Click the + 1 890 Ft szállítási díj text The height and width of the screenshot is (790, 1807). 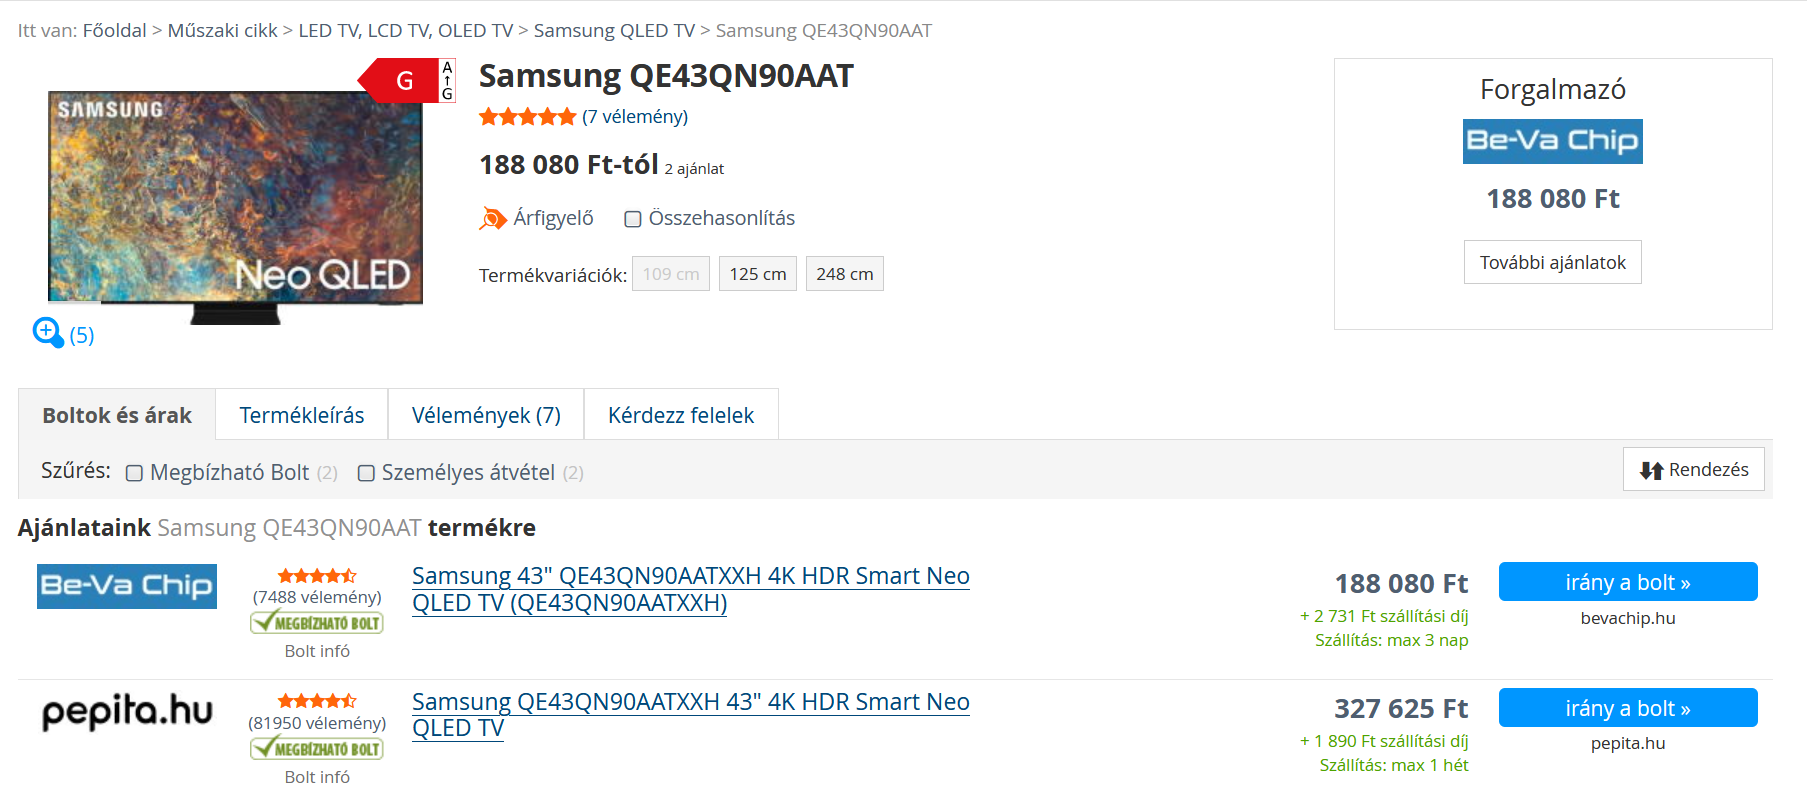[x=1384, y=741]
